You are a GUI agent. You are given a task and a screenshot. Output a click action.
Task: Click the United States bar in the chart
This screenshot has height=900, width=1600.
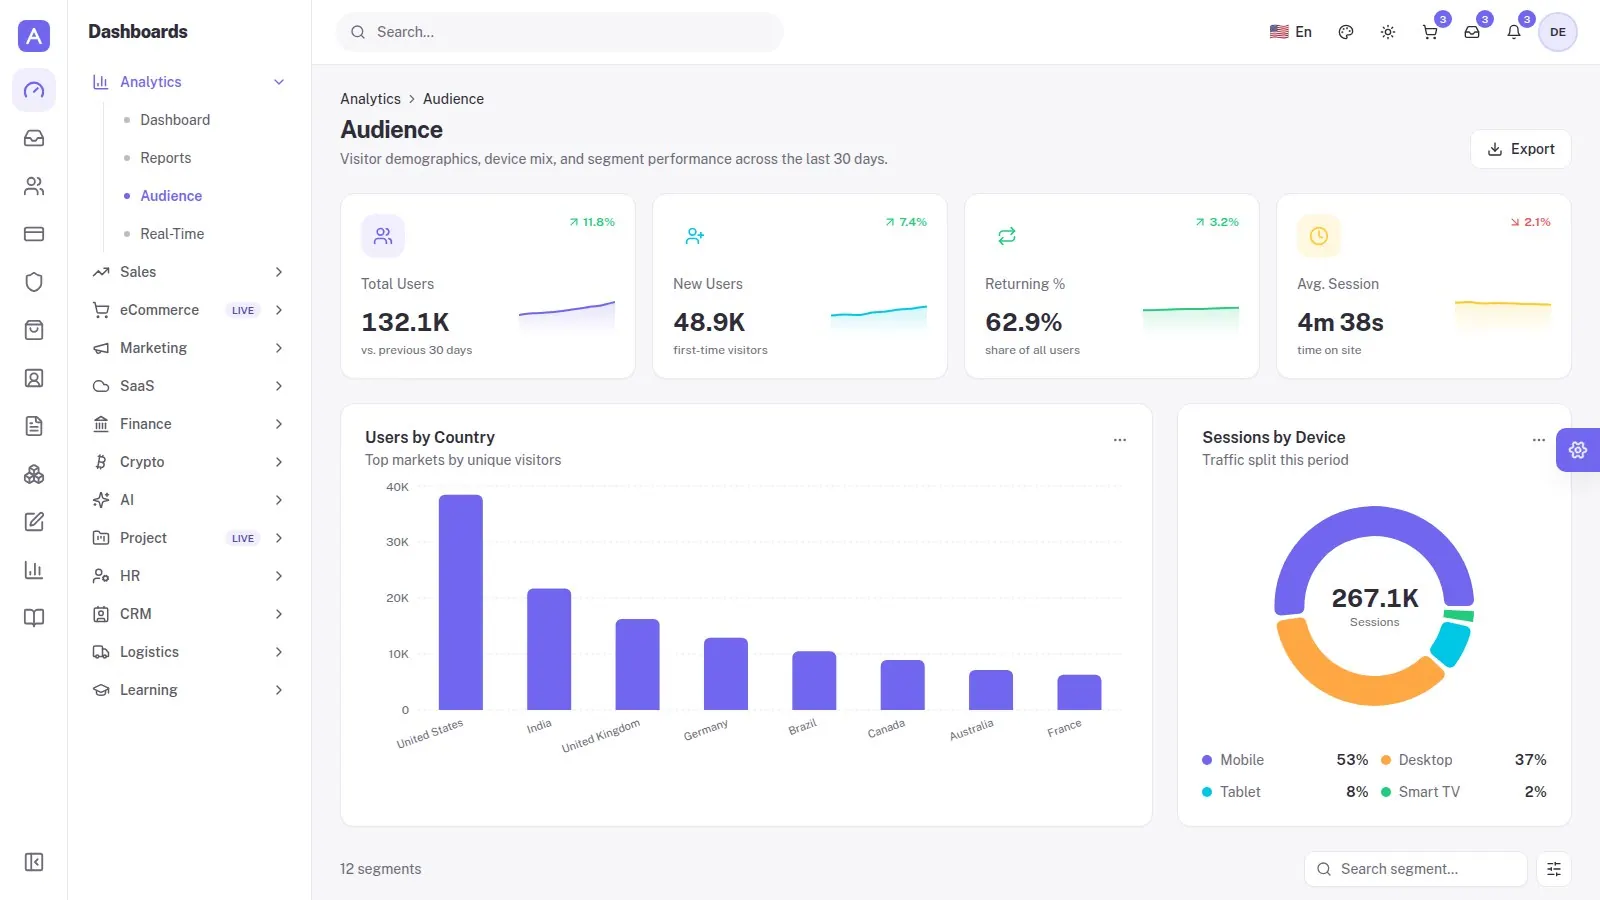(461, 602)
